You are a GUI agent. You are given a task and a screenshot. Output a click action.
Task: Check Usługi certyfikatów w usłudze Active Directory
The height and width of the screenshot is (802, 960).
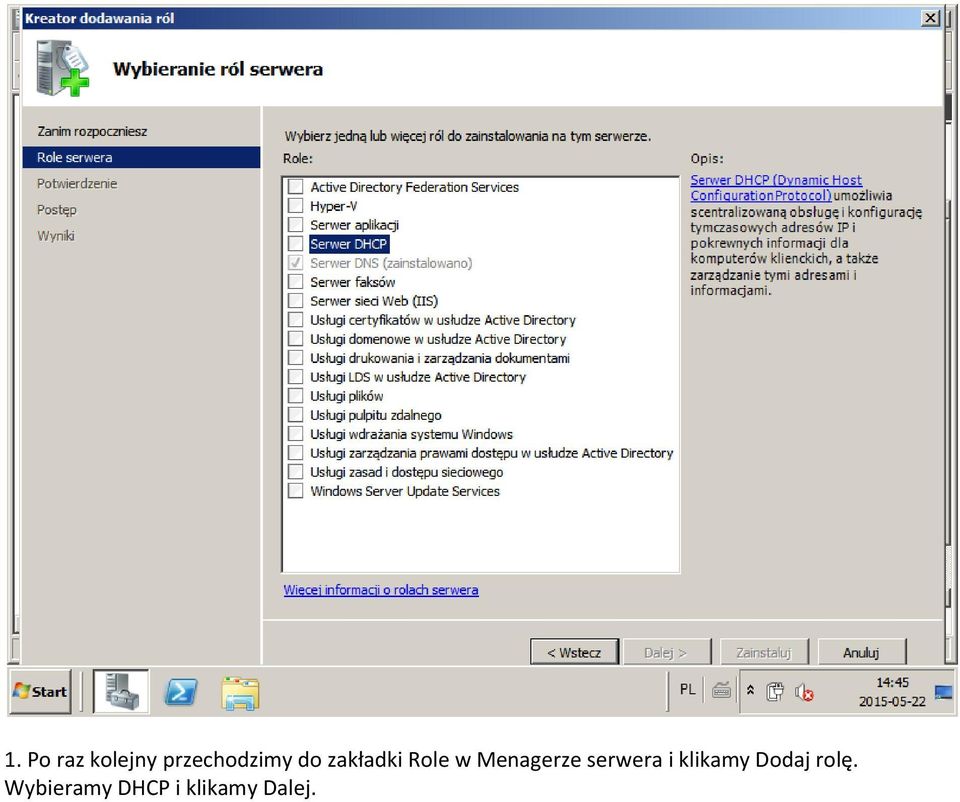(x=296, y=319)
